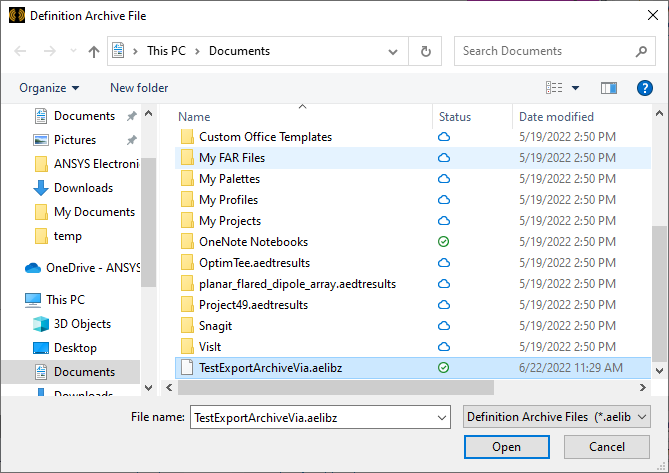The image size is (669, 473).
Task: Refresh the Documents folder listing
Action: (425, 52)
